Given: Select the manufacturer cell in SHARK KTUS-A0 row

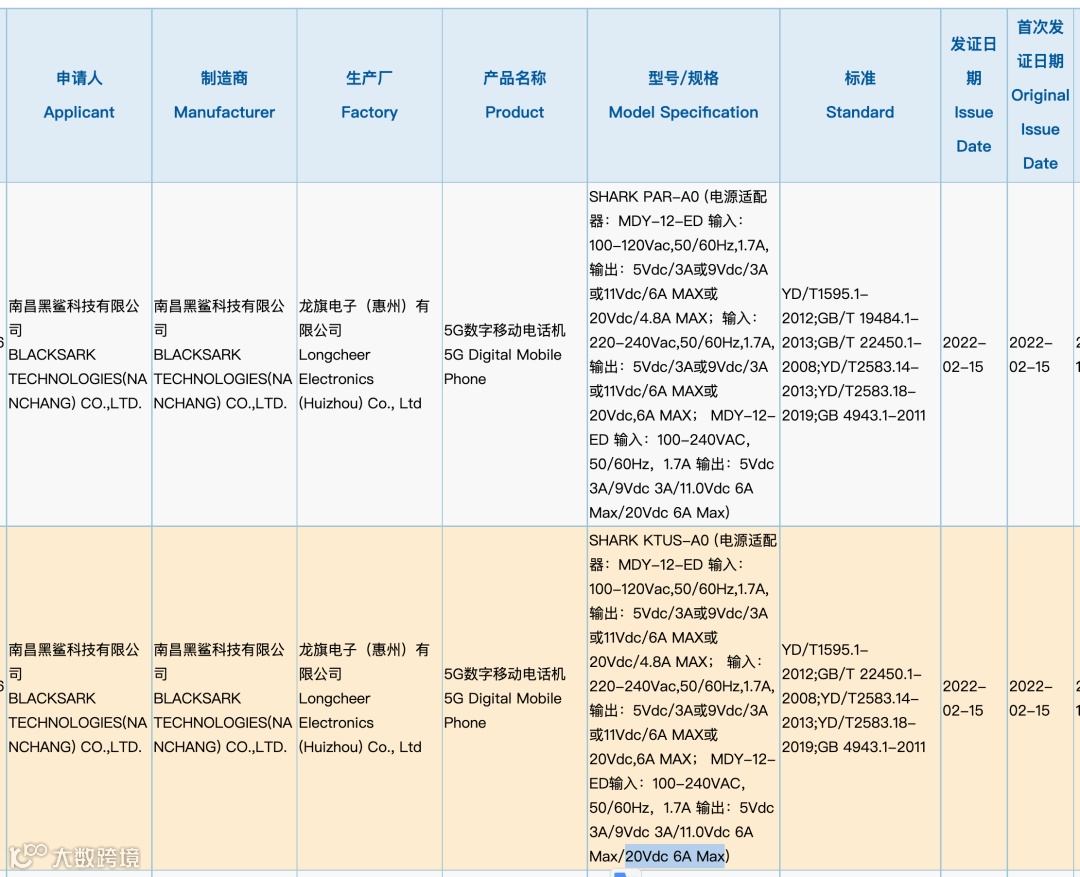Looking at the screenshot, I should point(225,698).
